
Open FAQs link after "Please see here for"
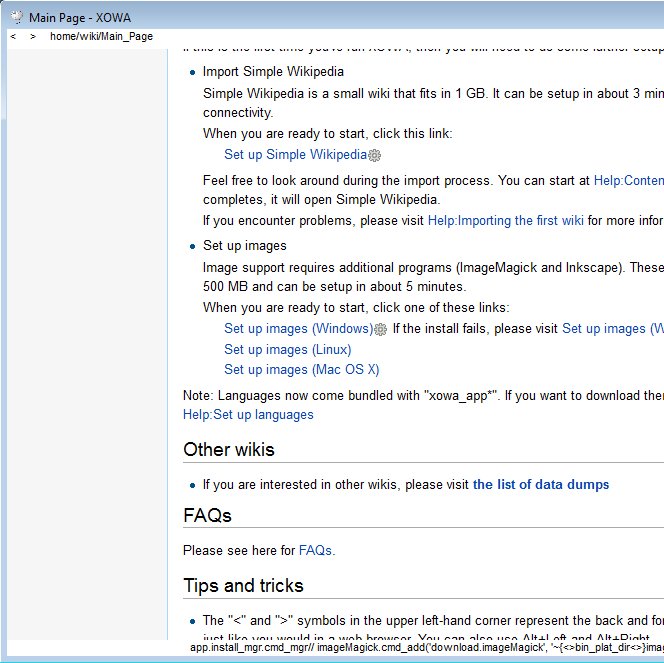315,550
